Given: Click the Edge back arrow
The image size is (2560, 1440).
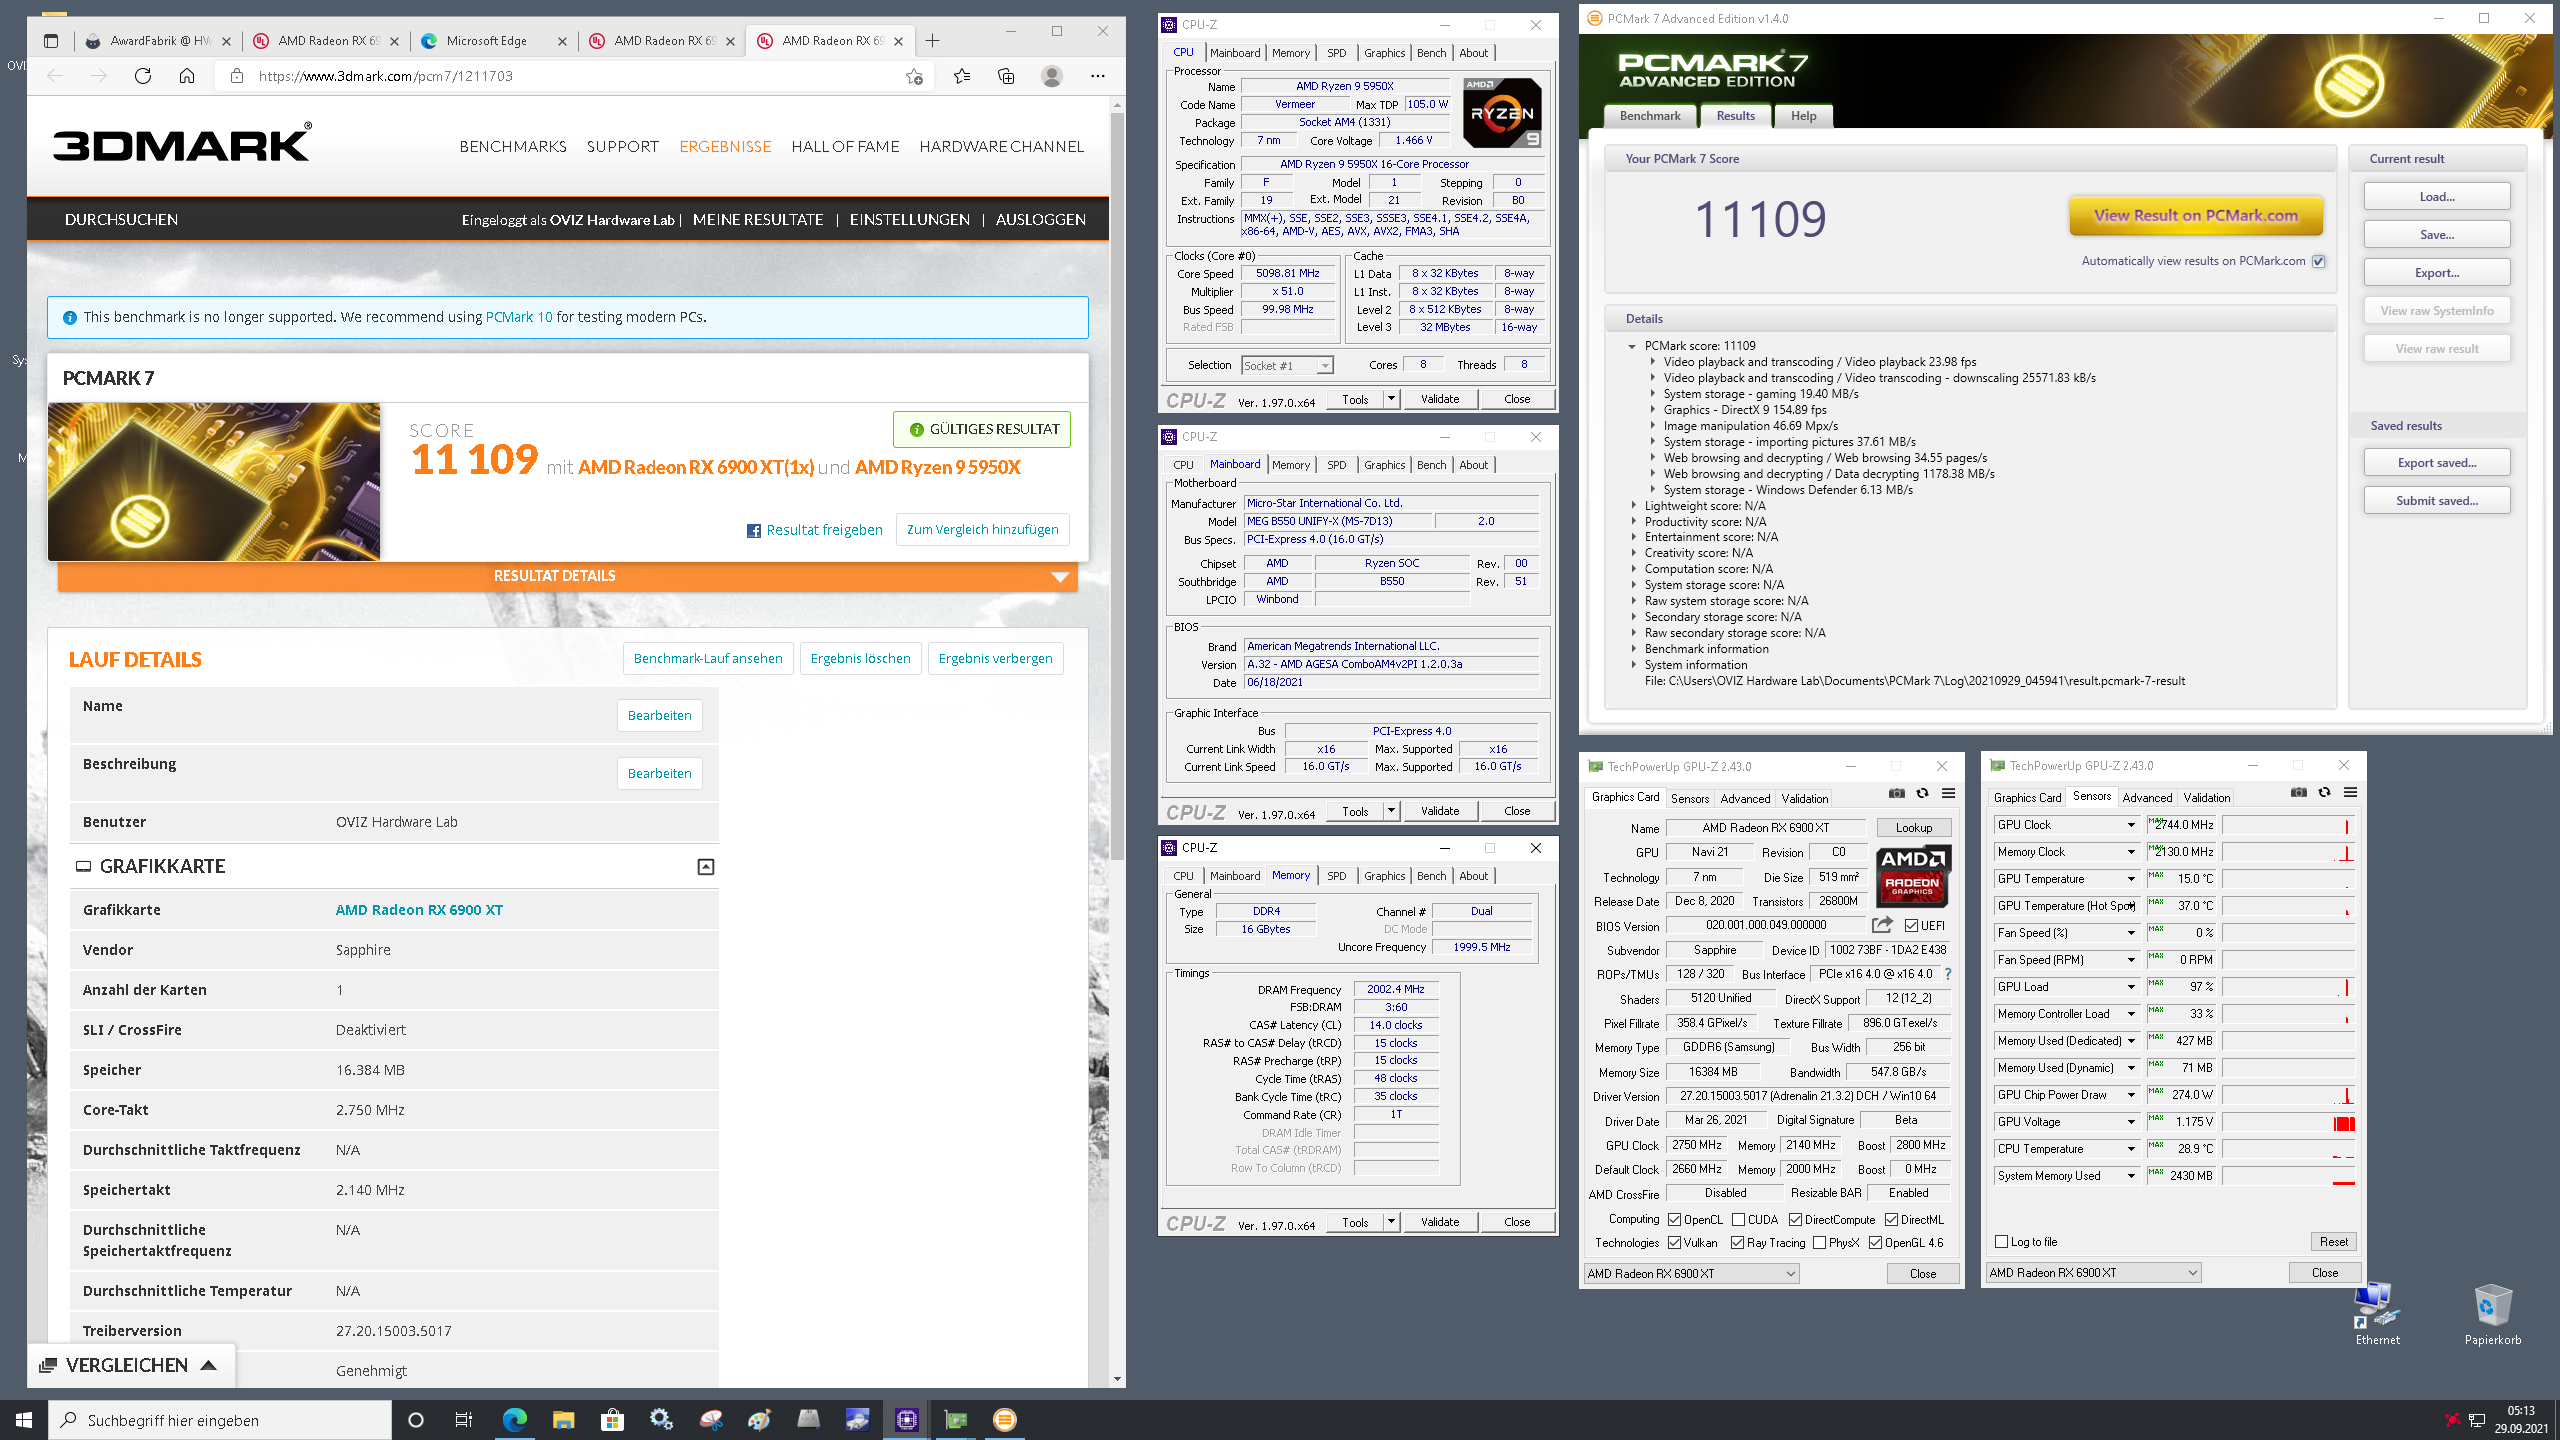Looking at the screenshot, I should tap(55, 76).
